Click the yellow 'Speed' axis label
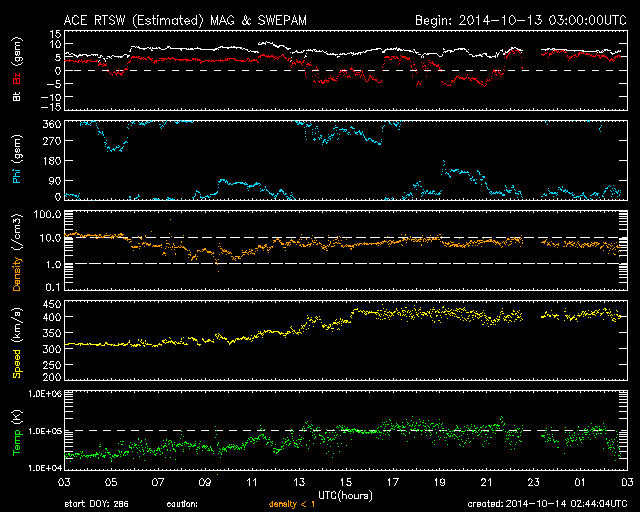The image size is (640, 512). click(x=17, y=363)
